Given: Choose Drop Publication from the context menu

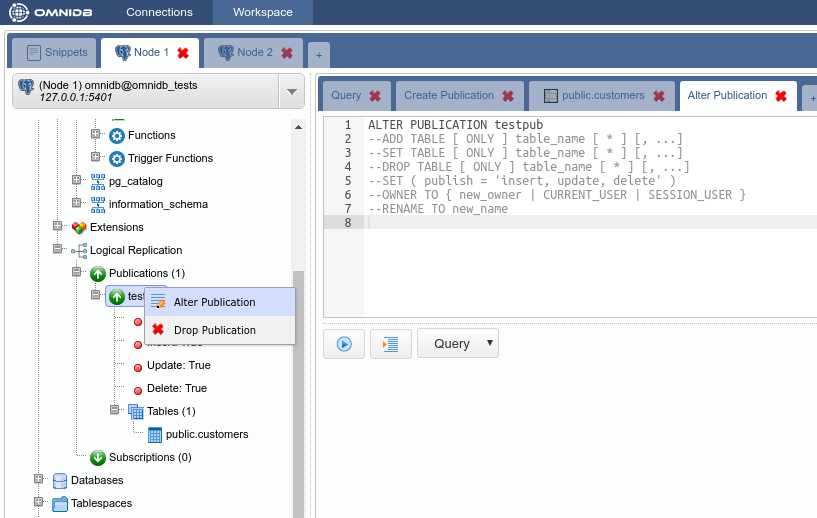Looking at the screenshot, I should click(214, 330).
